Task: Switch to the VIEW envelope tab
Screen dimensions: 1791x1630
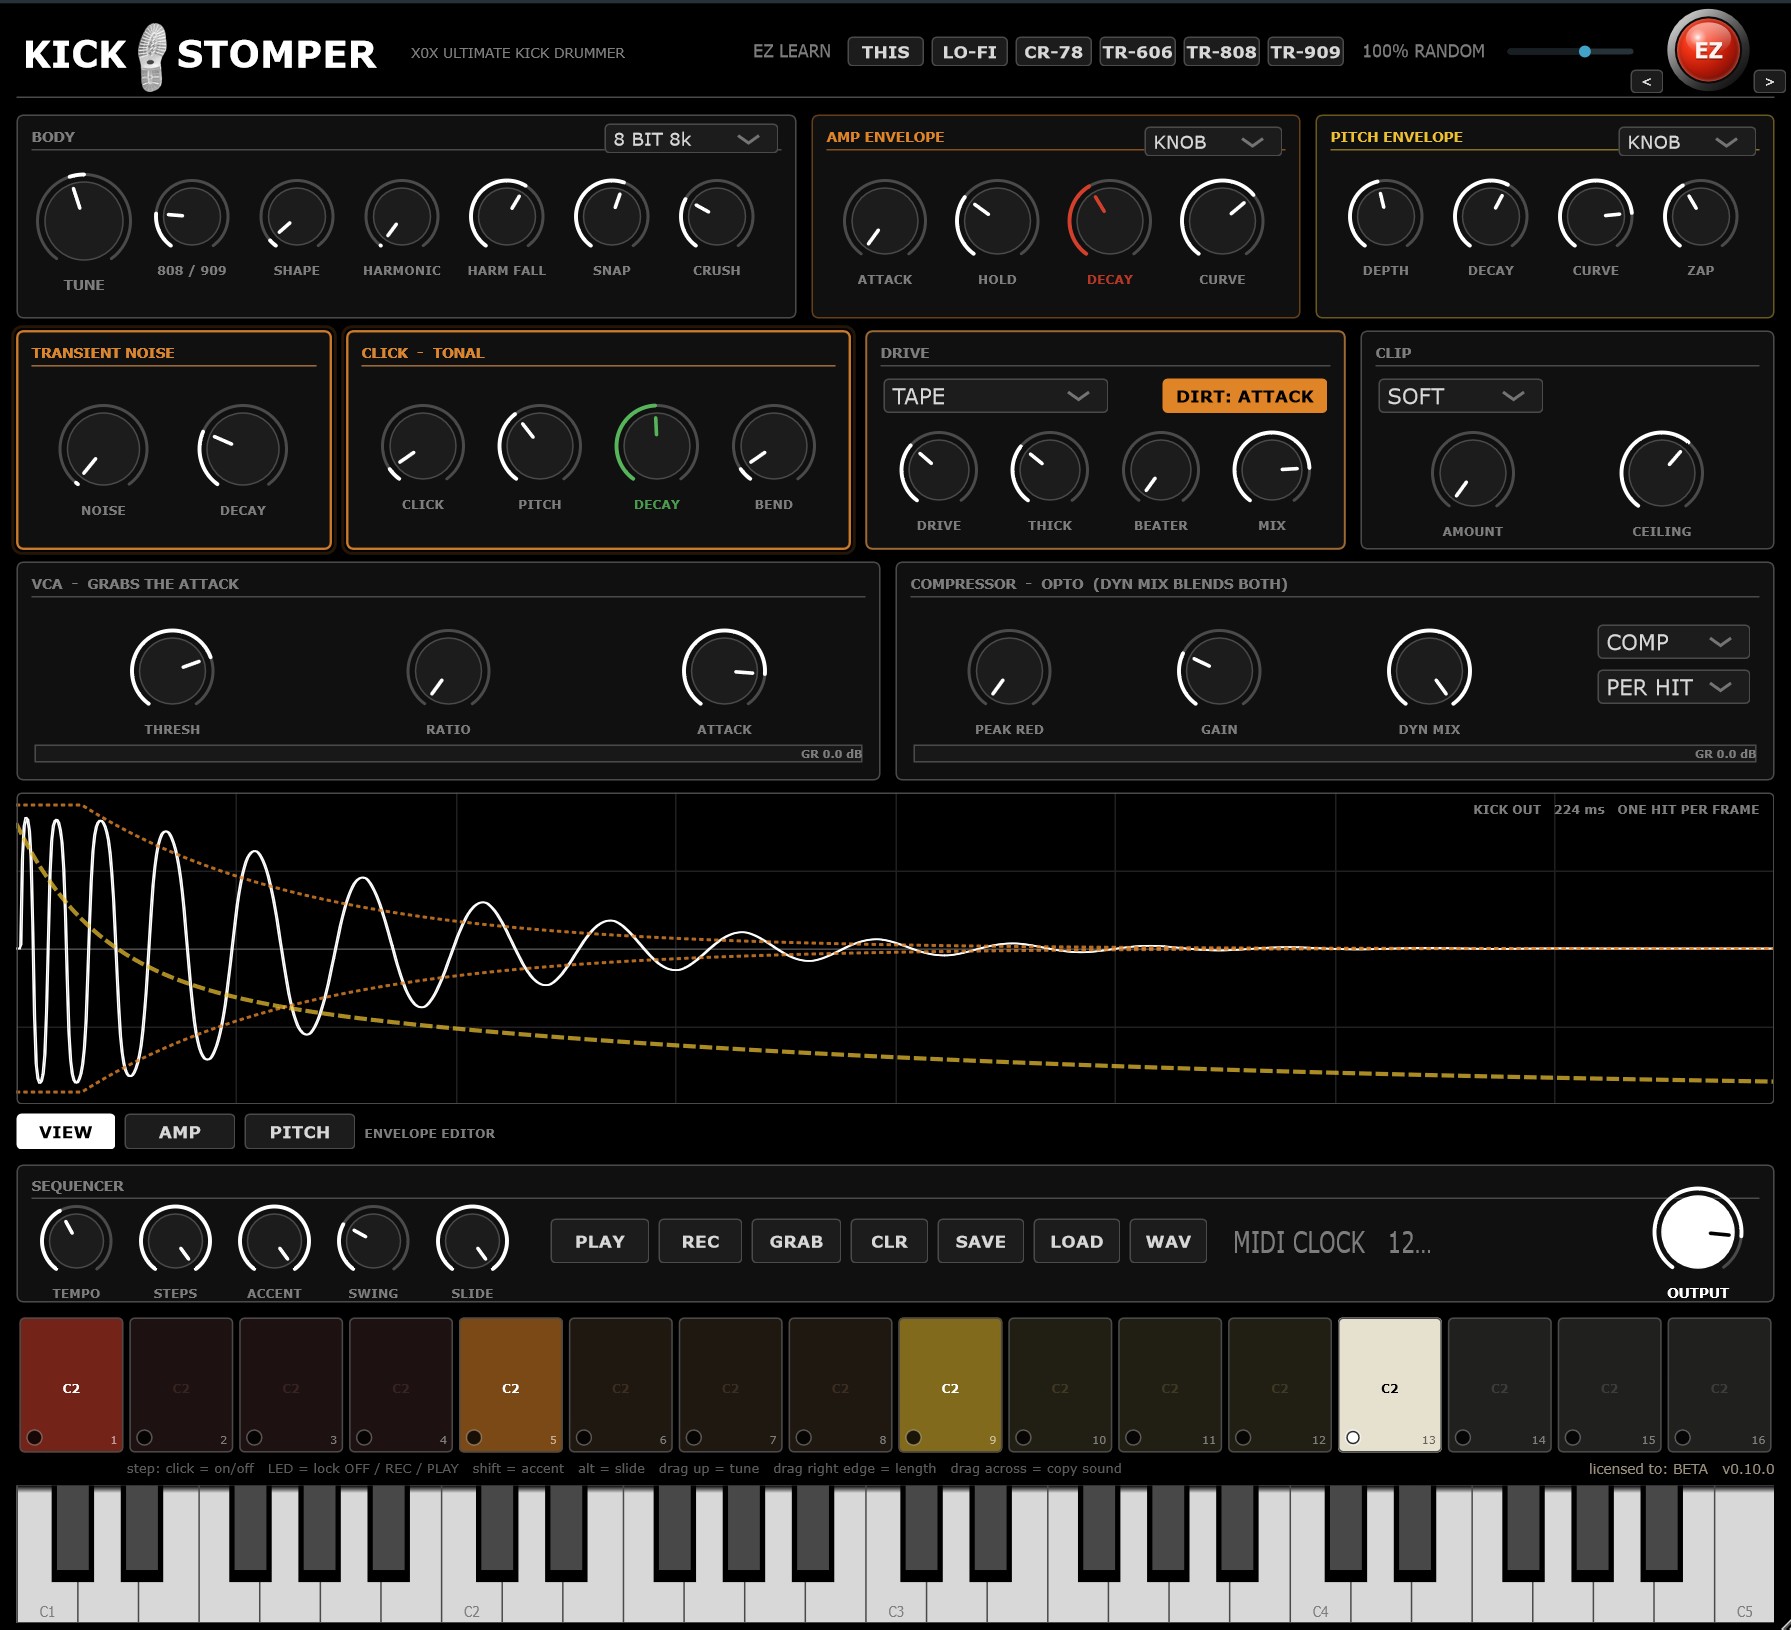Action: tap(66, 1132)
